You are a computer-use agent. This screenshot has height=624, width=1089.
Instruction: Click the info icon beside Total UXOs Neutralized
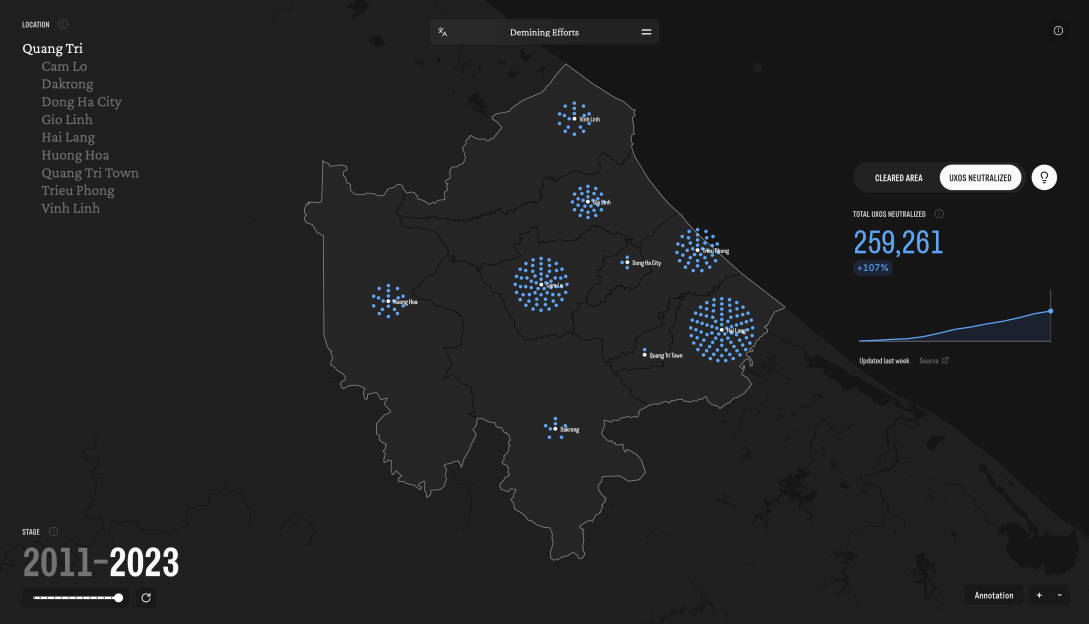939,214
